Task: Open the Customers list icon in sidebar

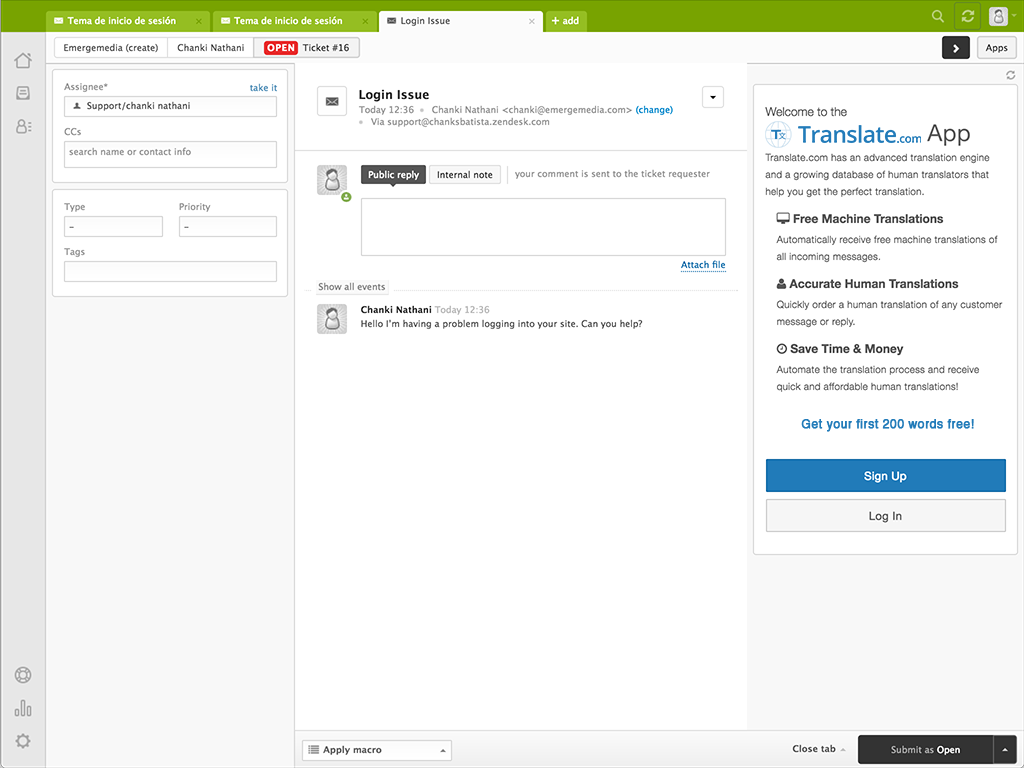Action: click(x=22, y=126)
